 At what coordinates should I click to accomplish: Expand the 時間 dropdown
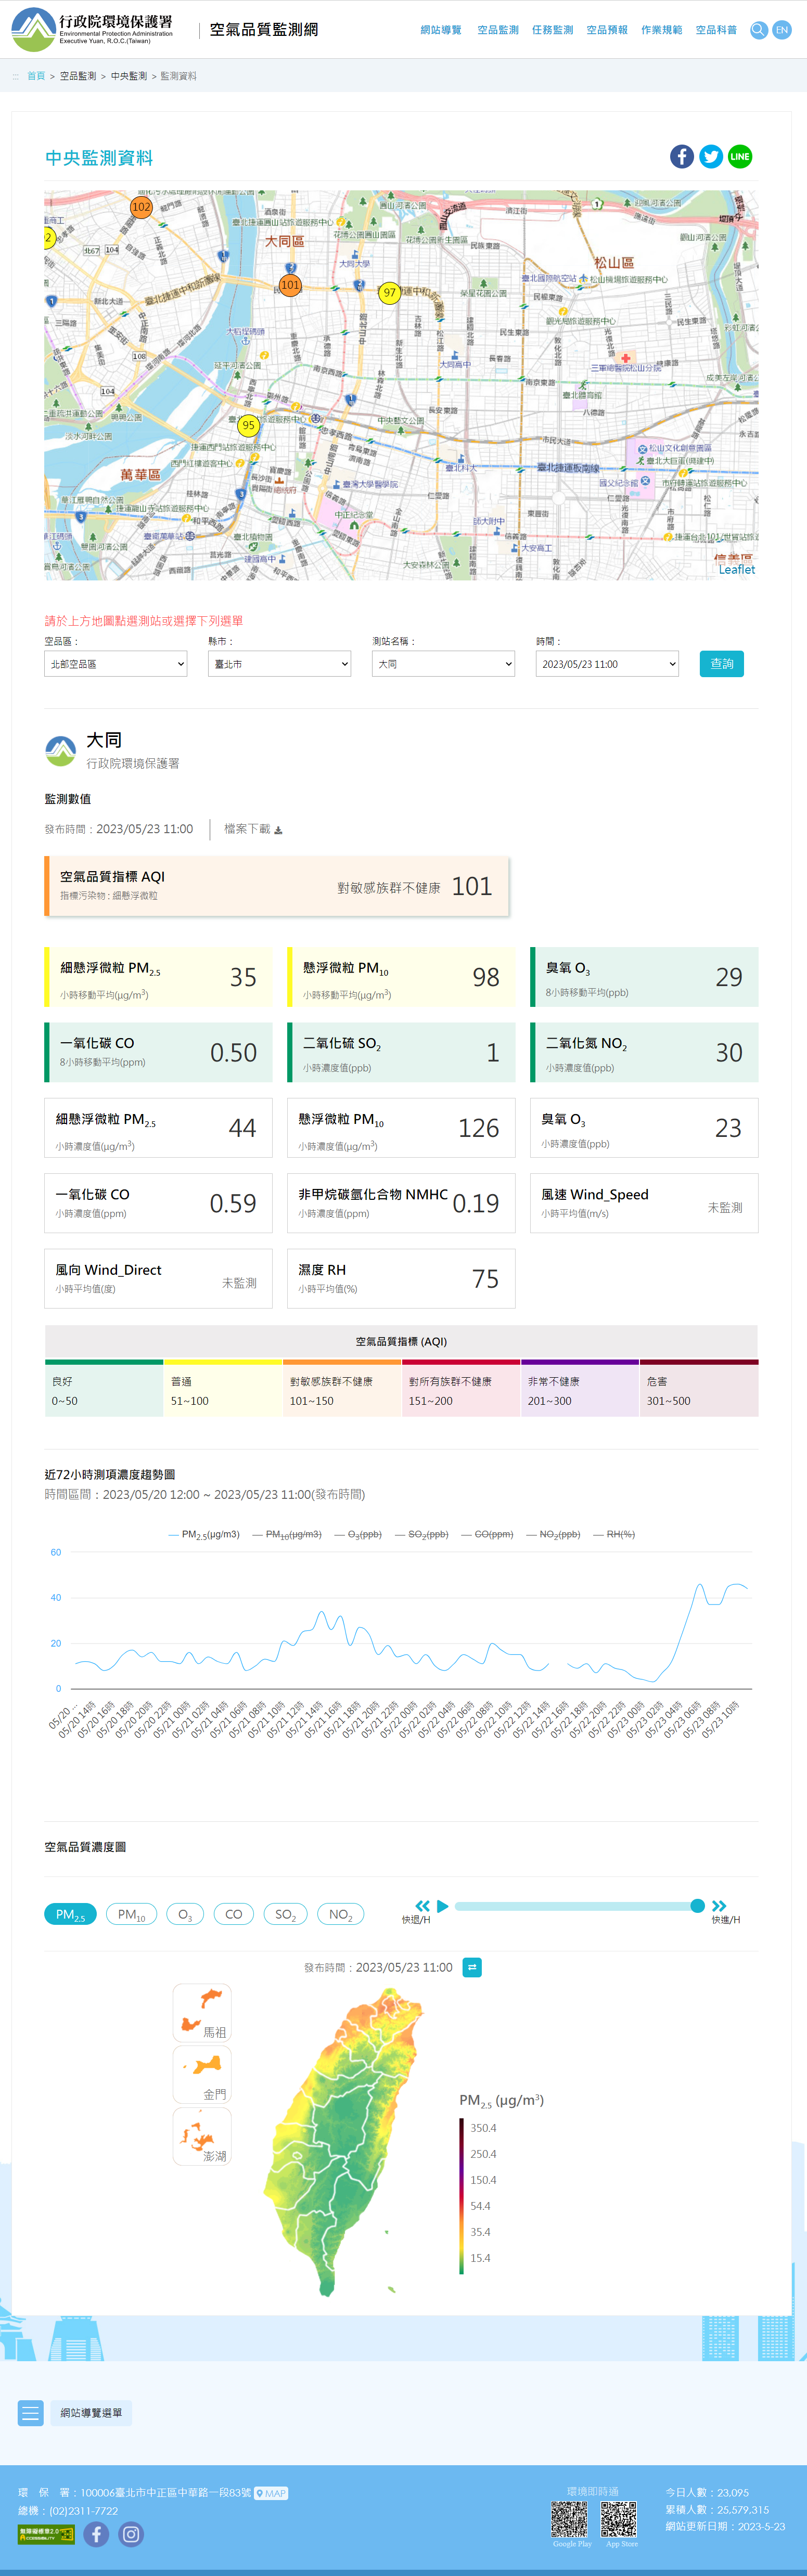[607, 664]
